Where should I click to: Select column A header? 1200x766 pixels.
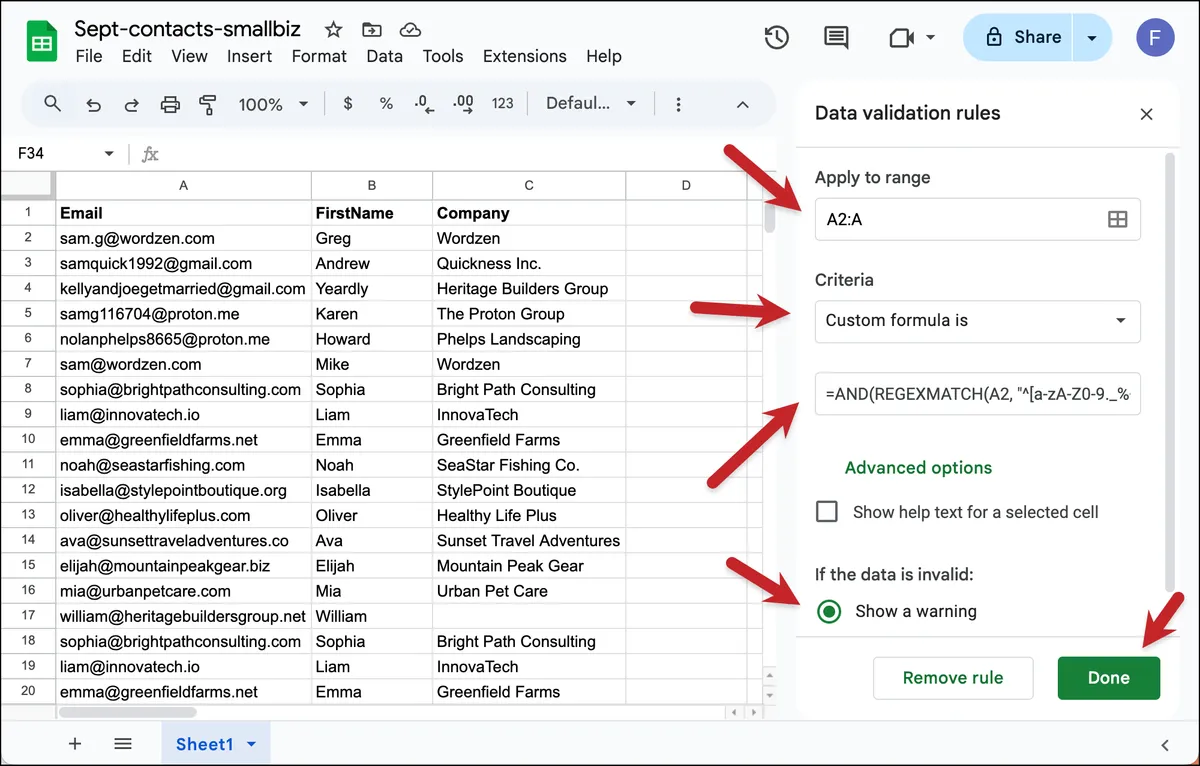coord(183,185)
